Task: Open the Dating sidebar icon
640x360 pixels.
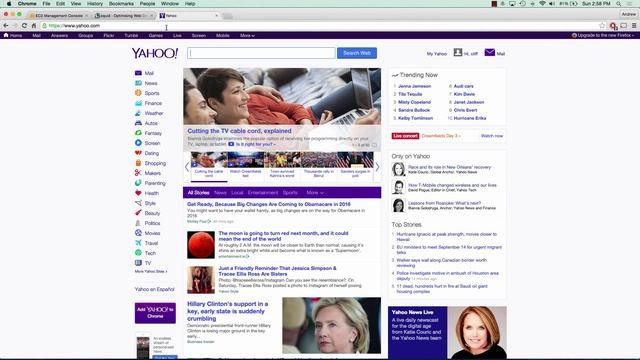Action: coord(138,153)
